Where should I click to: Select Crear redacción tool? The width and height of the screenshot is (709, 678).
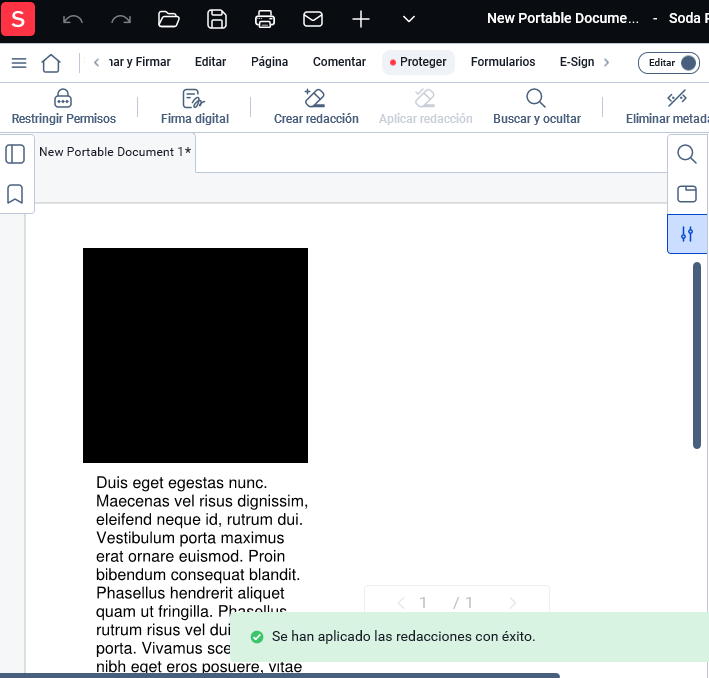[x=316, y=107]
